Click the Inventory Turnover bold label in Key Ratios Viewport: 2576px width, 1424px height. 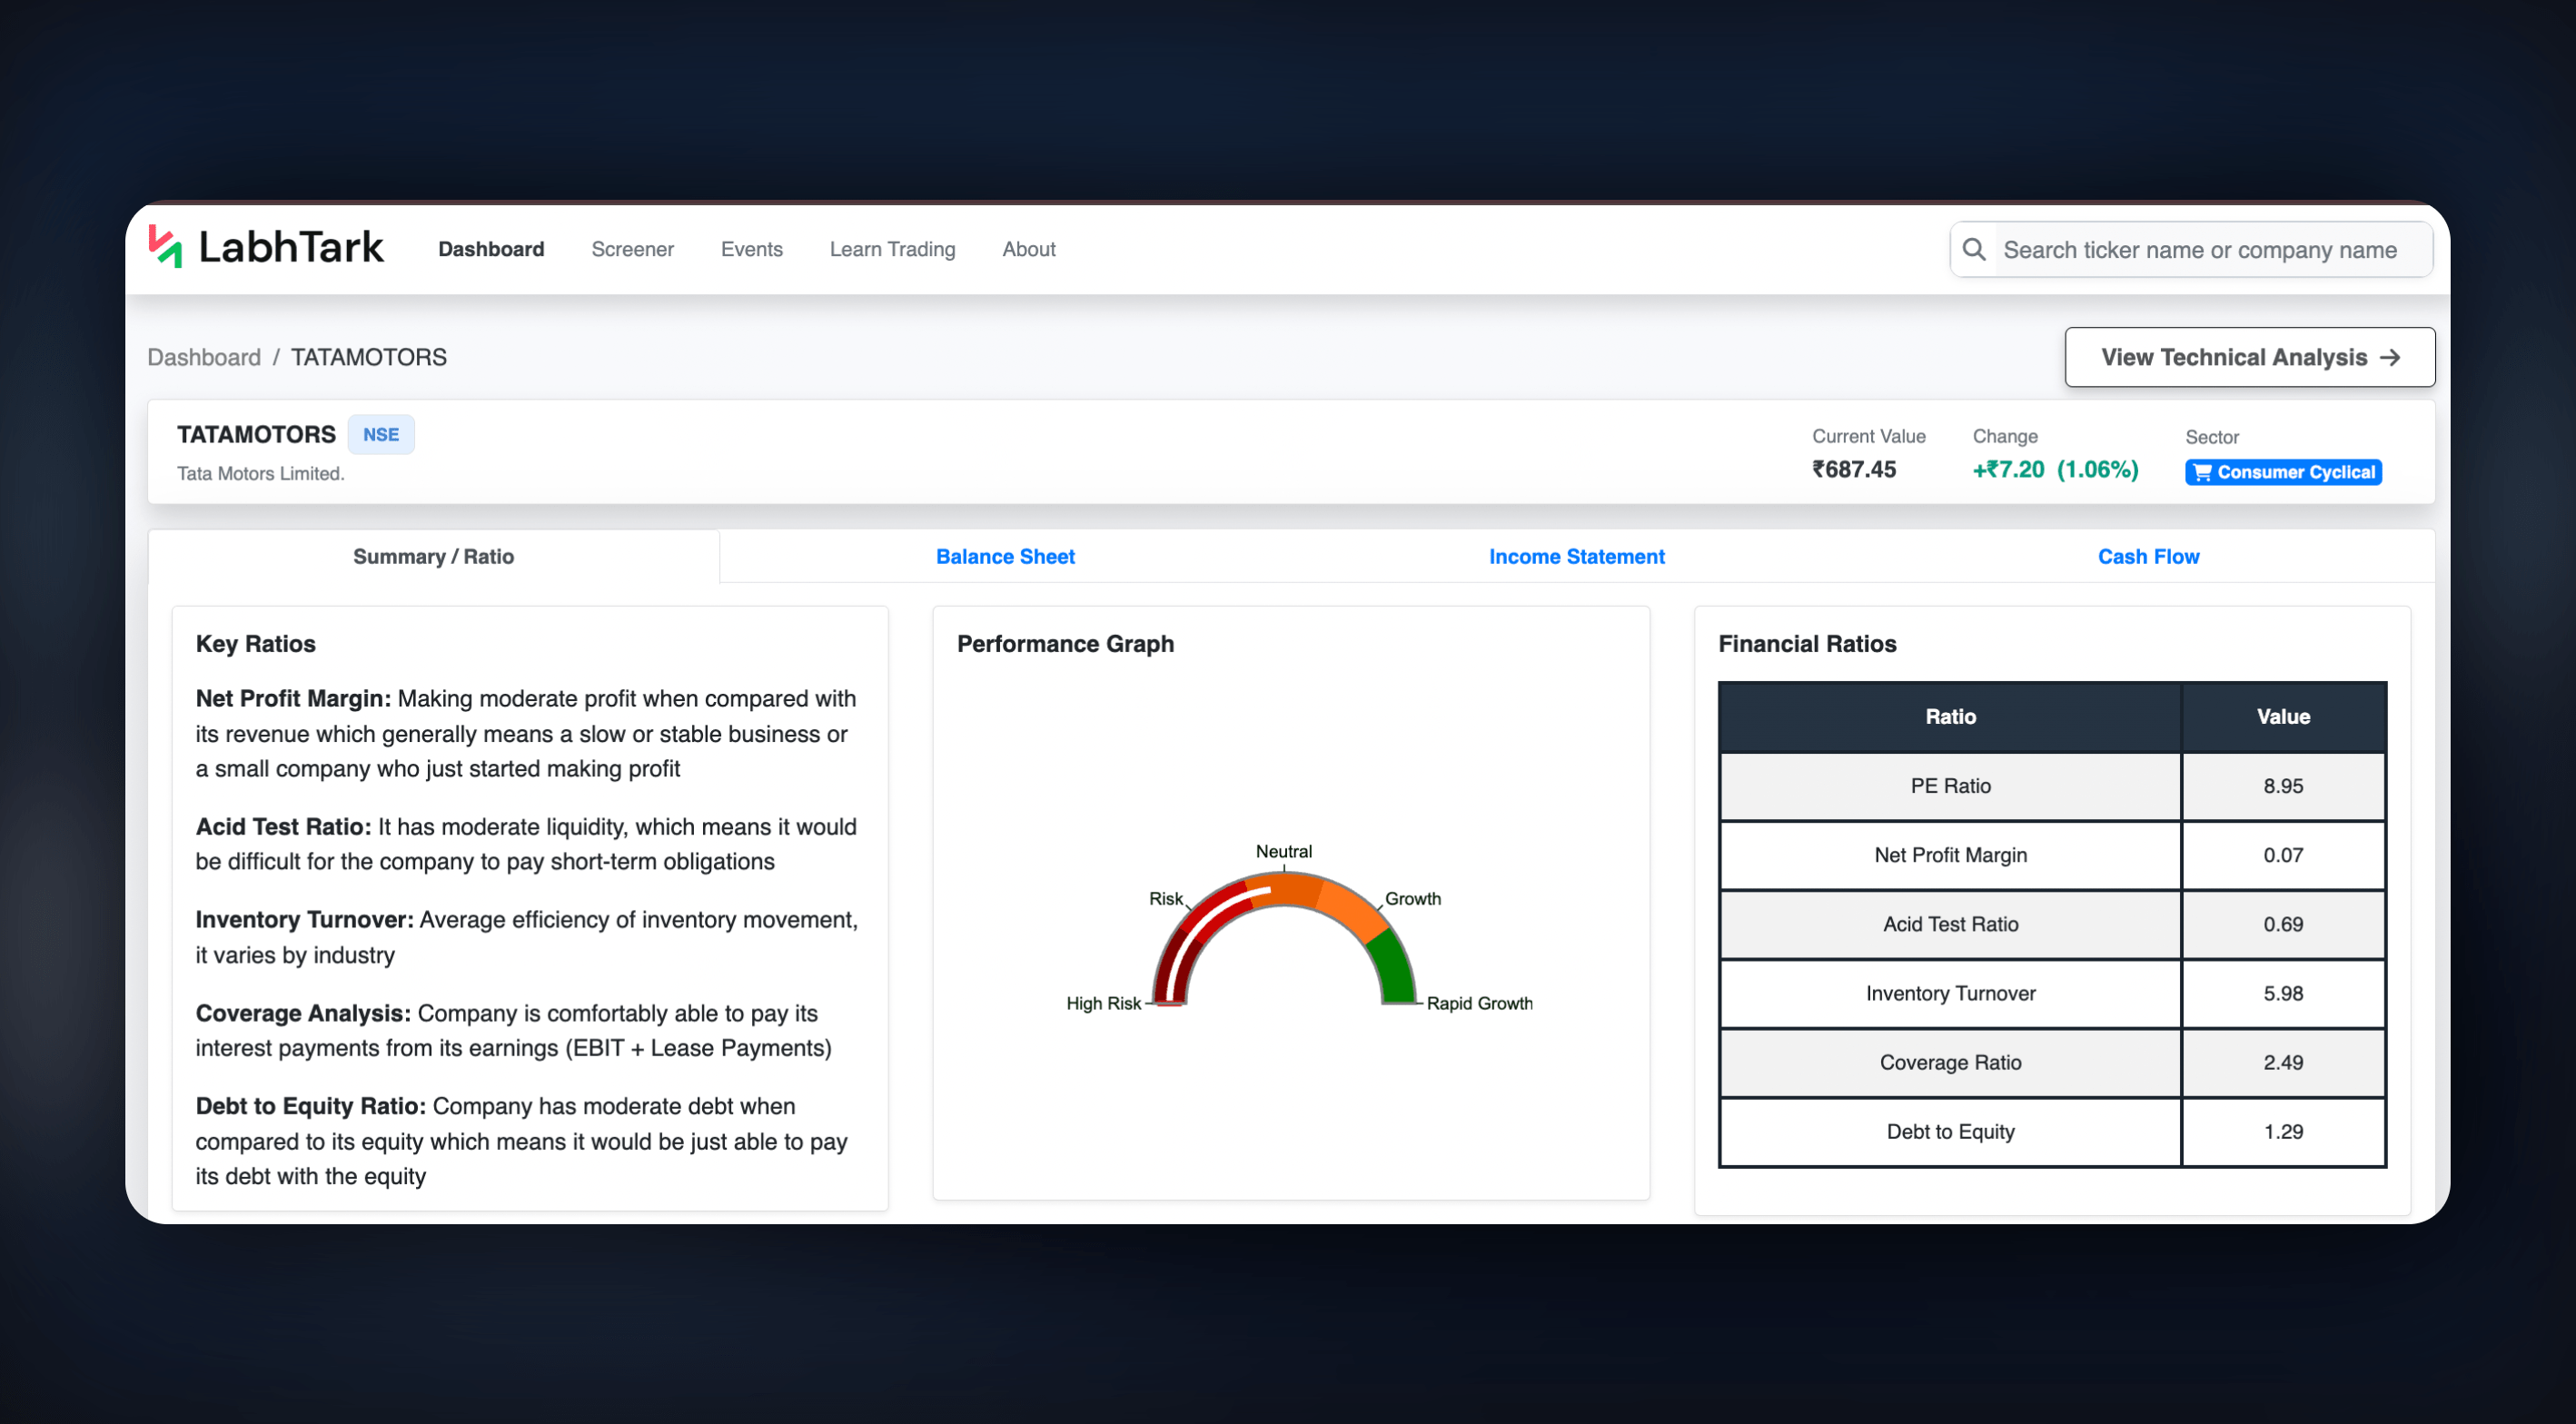pos(304,919)
